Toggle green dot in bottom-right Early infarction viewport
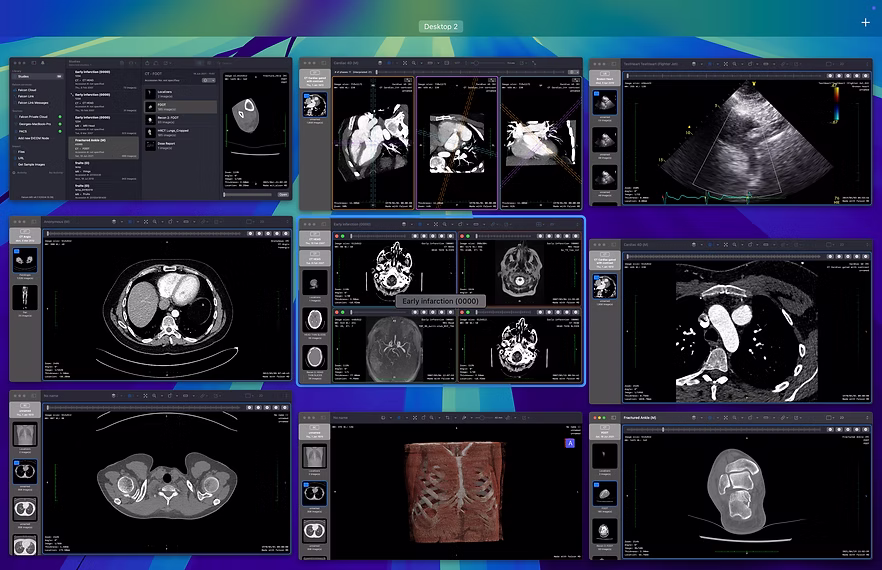This screenshot has width=882, height=570. click(468, 311)
